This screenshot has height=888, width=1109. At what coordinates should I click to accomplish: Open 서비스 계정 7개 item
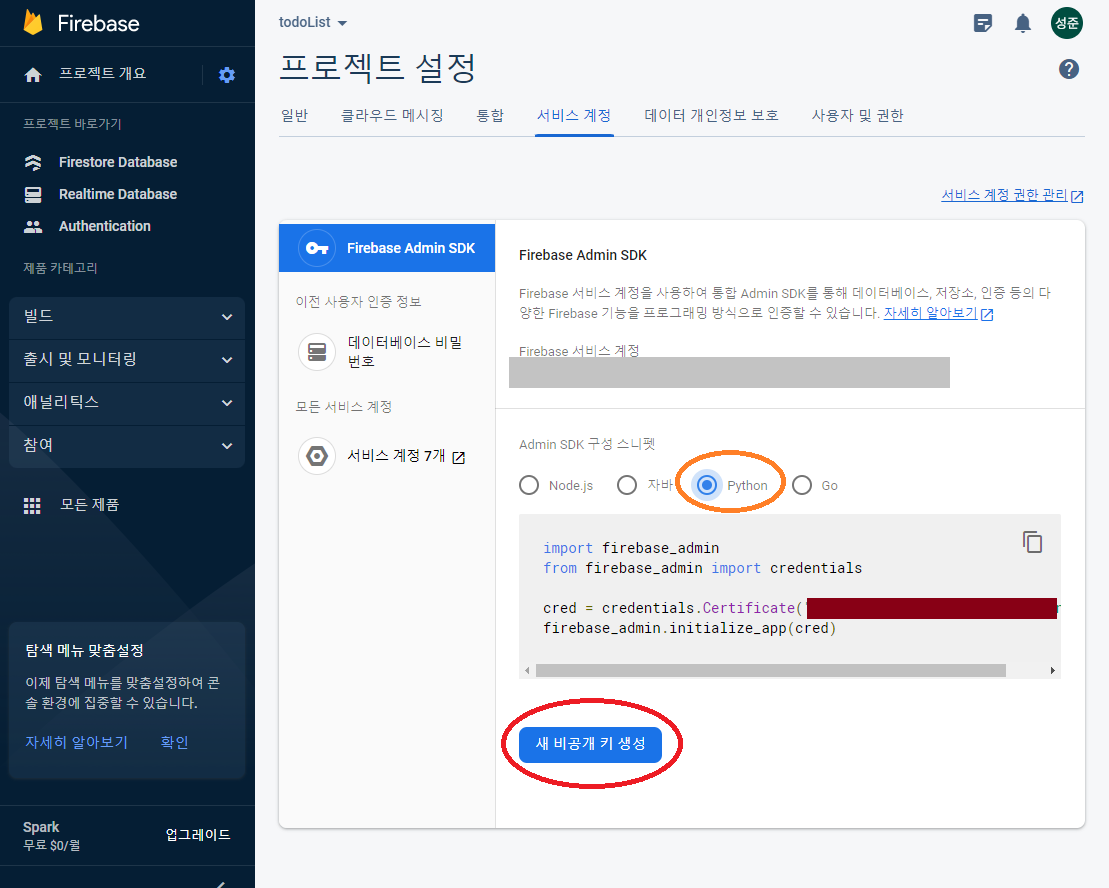387,456
